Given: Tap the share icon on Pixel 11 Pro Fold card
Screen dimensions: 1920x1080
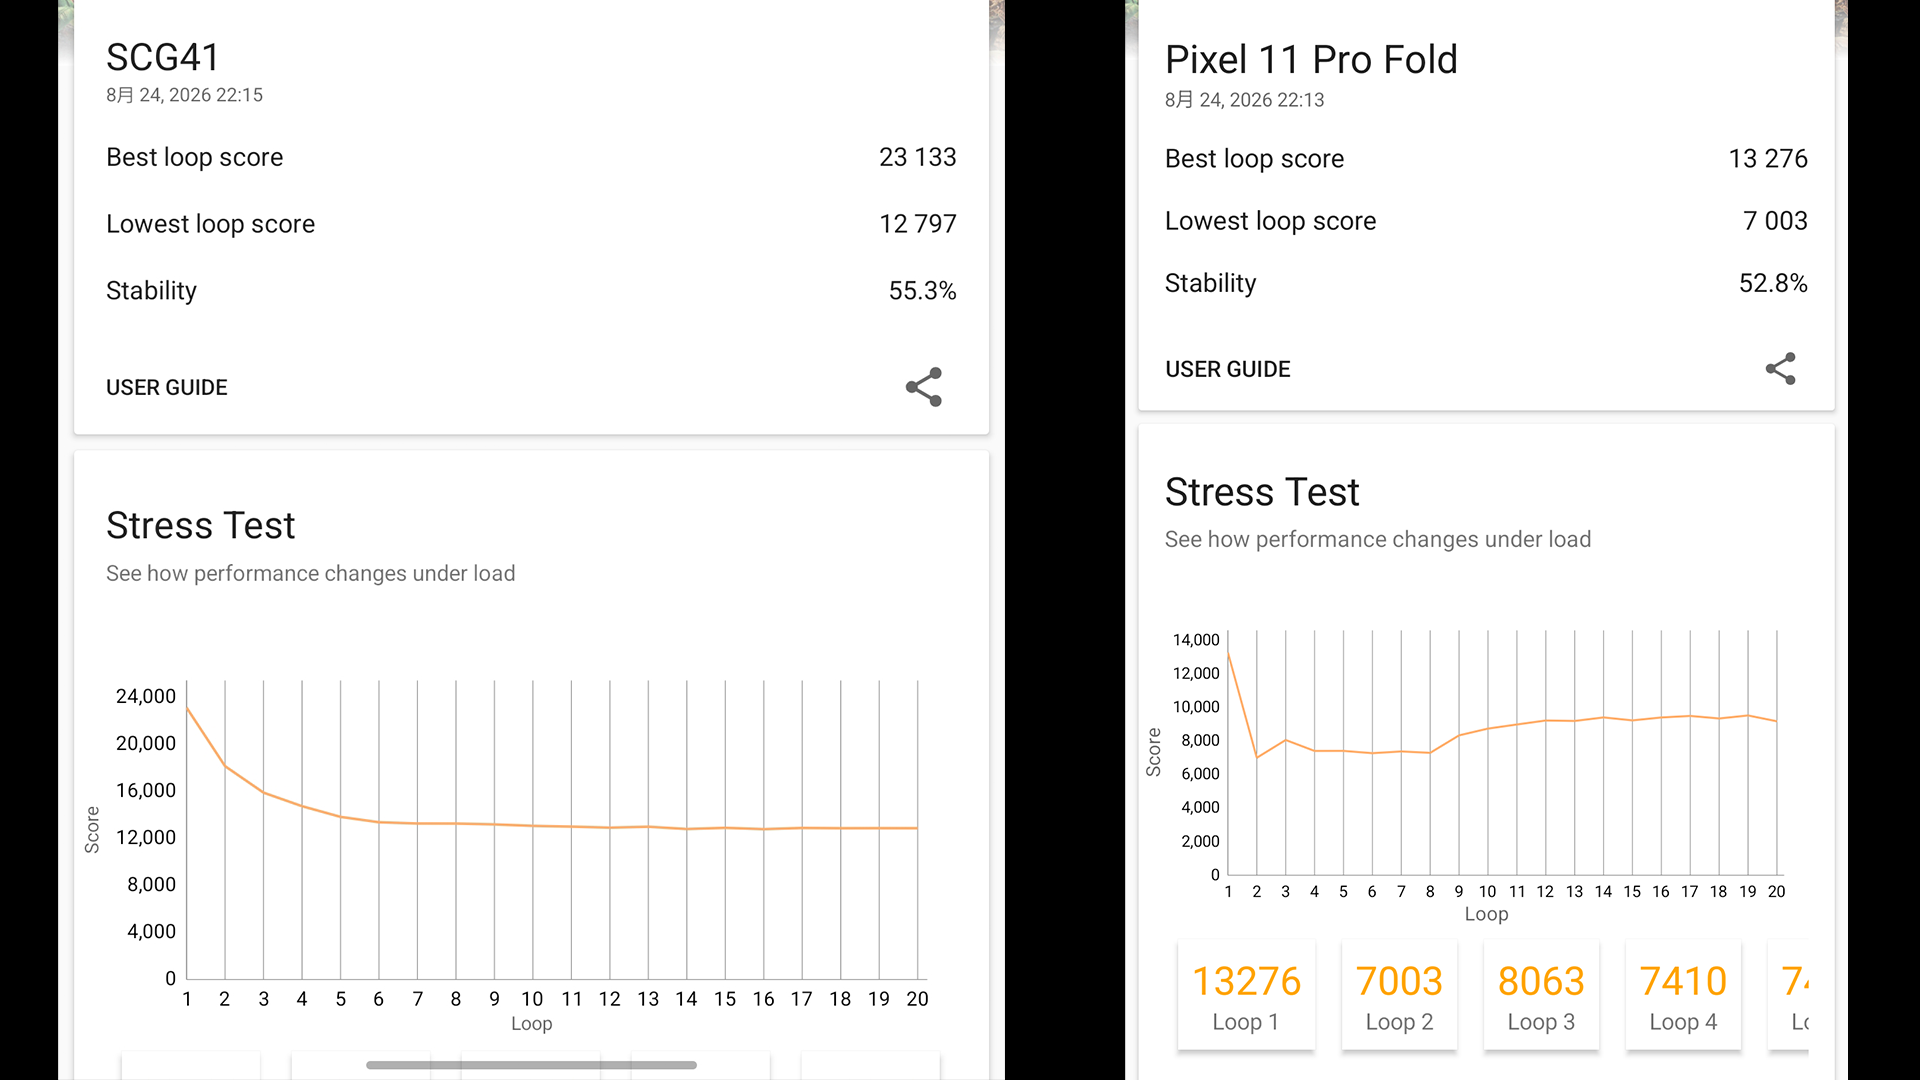Looking at the screenshot, I should click(x=1781, y=369).
